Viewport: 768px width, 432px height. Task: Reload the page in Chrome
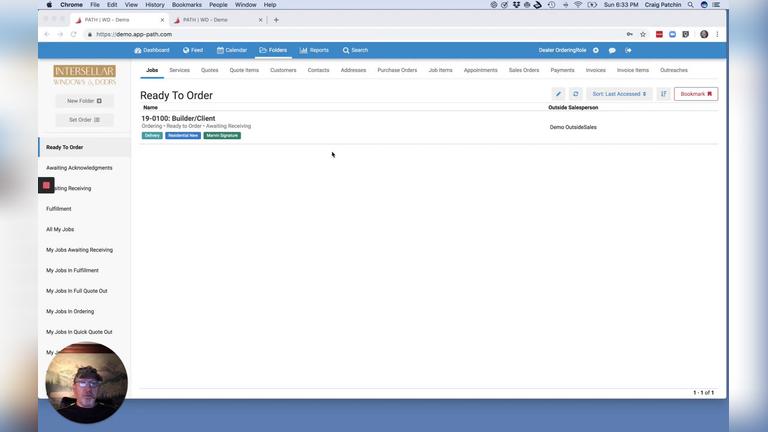click(x=73, y=34)
